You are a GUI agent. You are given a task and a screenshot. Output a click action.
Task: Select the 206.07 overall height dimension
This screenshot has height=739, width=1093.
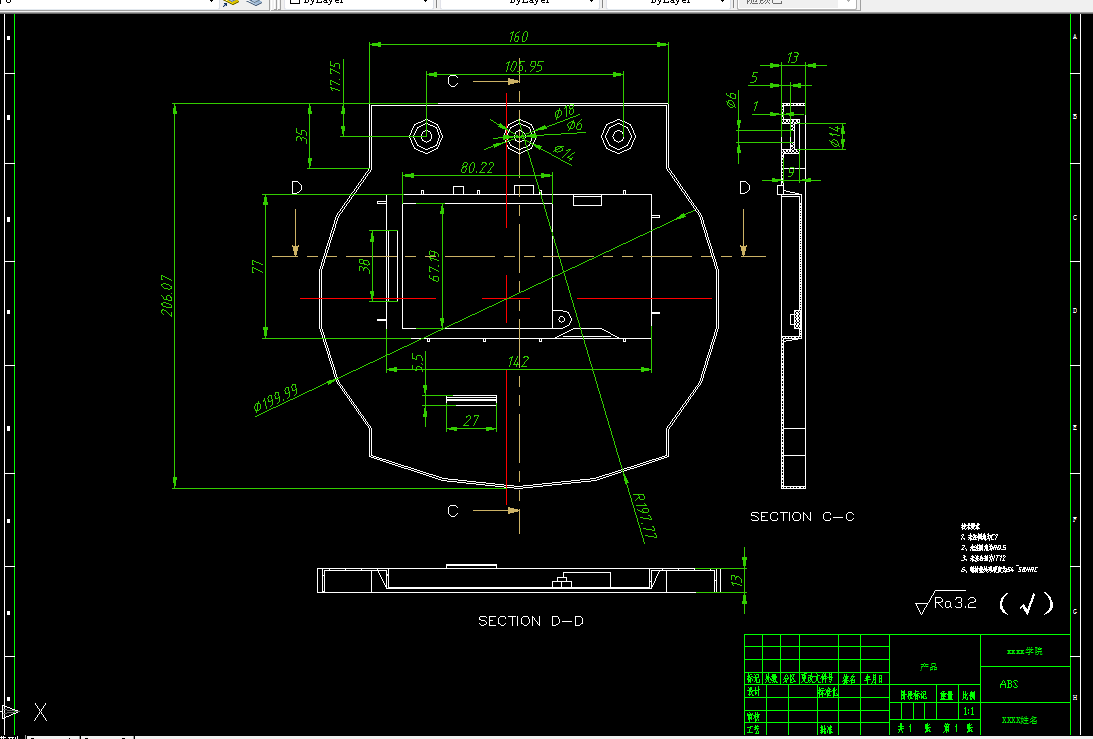(x=167, y=295)
